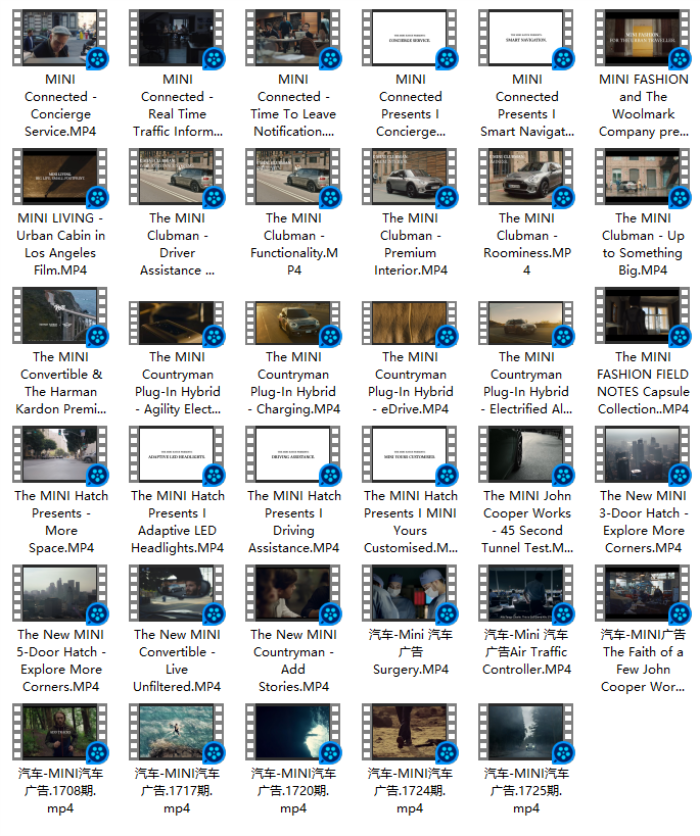Screen dimensions: 700x836
Task: Select MINI Clubman Functionality.MP4 video icon
Action: (293, 177)
